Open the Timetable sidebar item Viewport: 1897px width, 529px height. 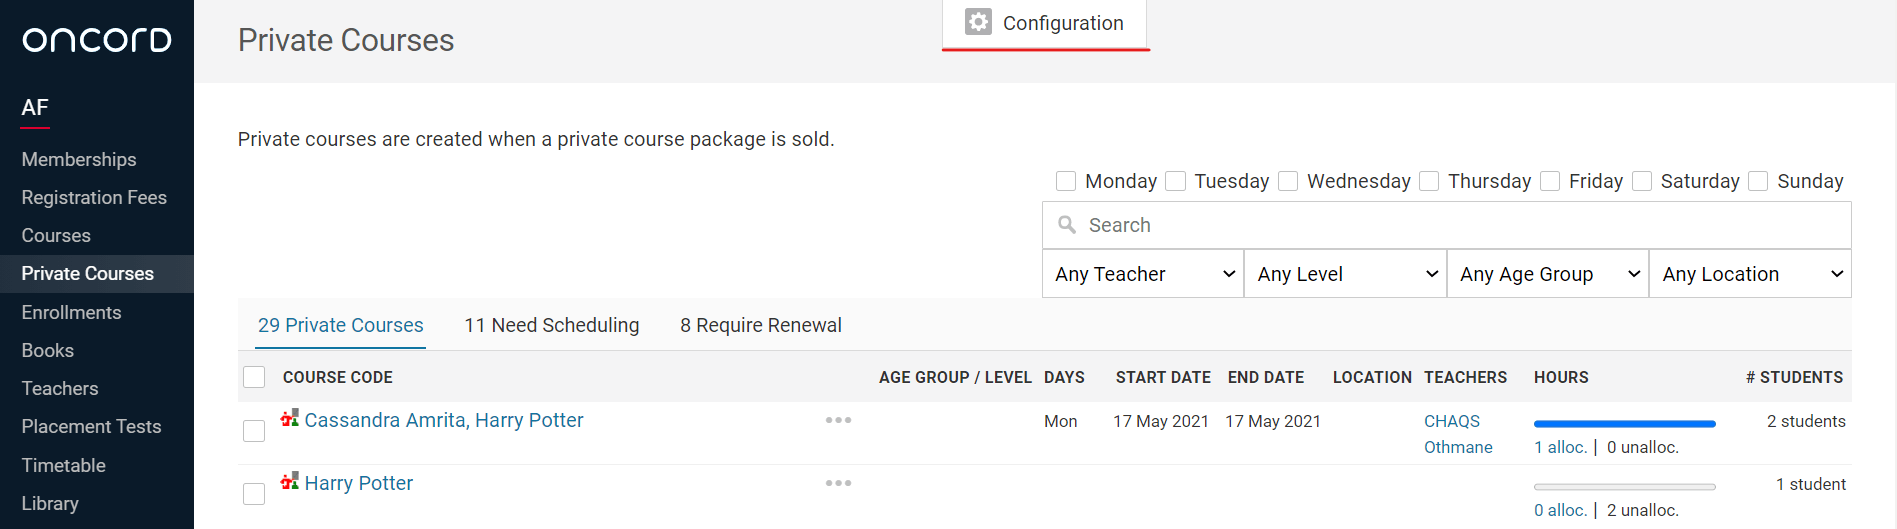pos(64,465)
